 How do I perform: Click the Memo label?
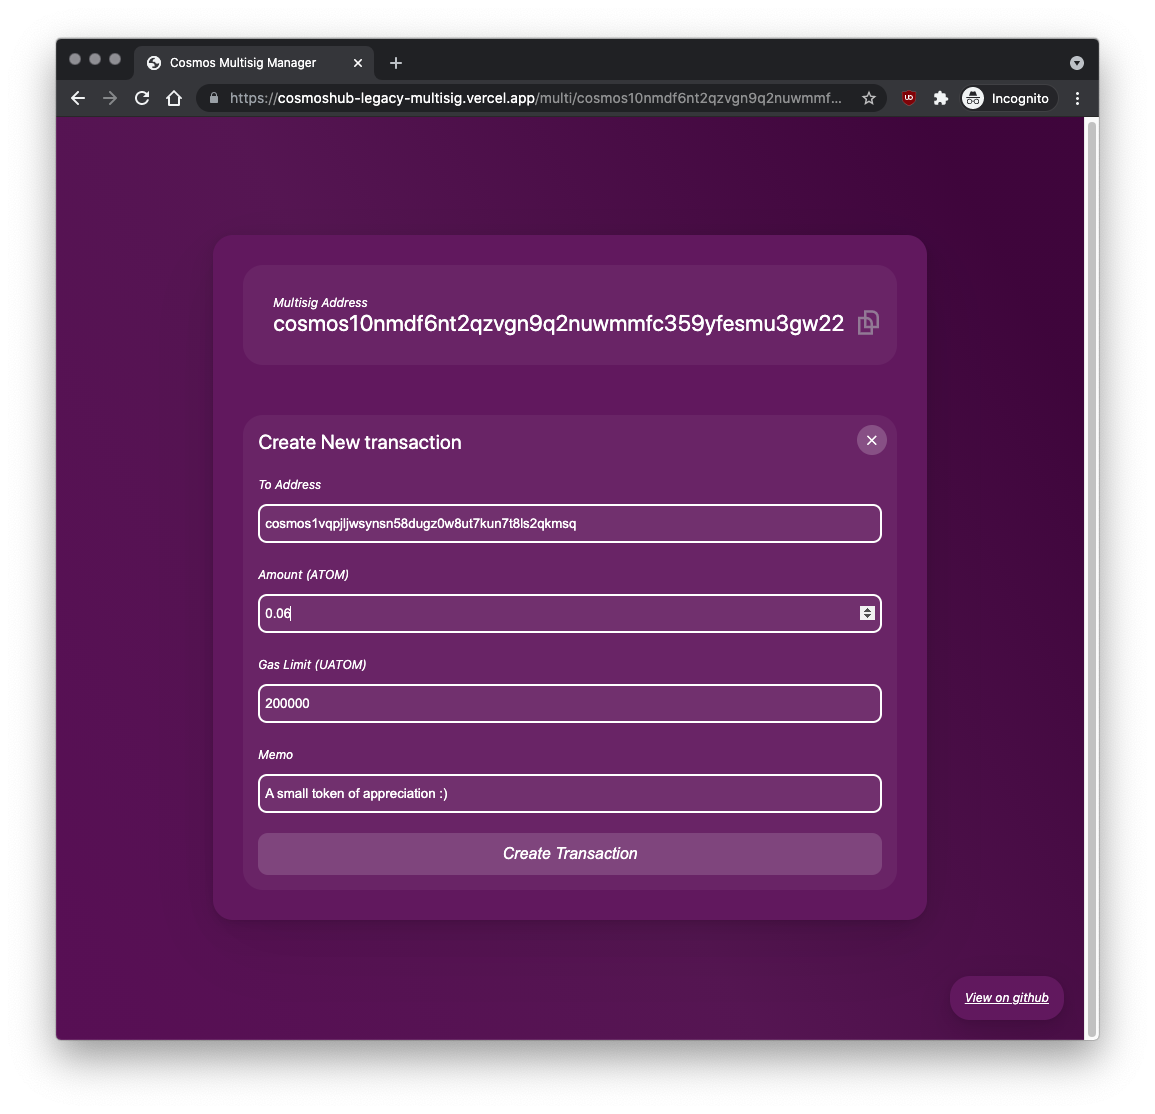275,754
